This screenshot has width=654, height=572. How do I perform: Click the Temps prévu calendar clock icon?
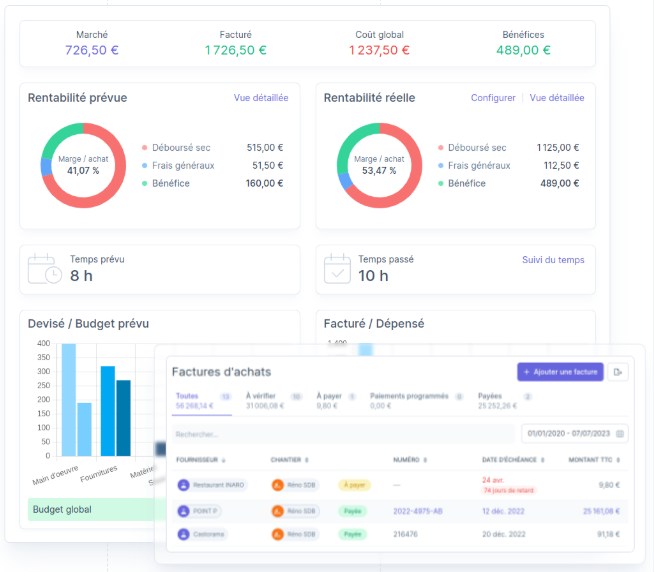click(44, 270)
